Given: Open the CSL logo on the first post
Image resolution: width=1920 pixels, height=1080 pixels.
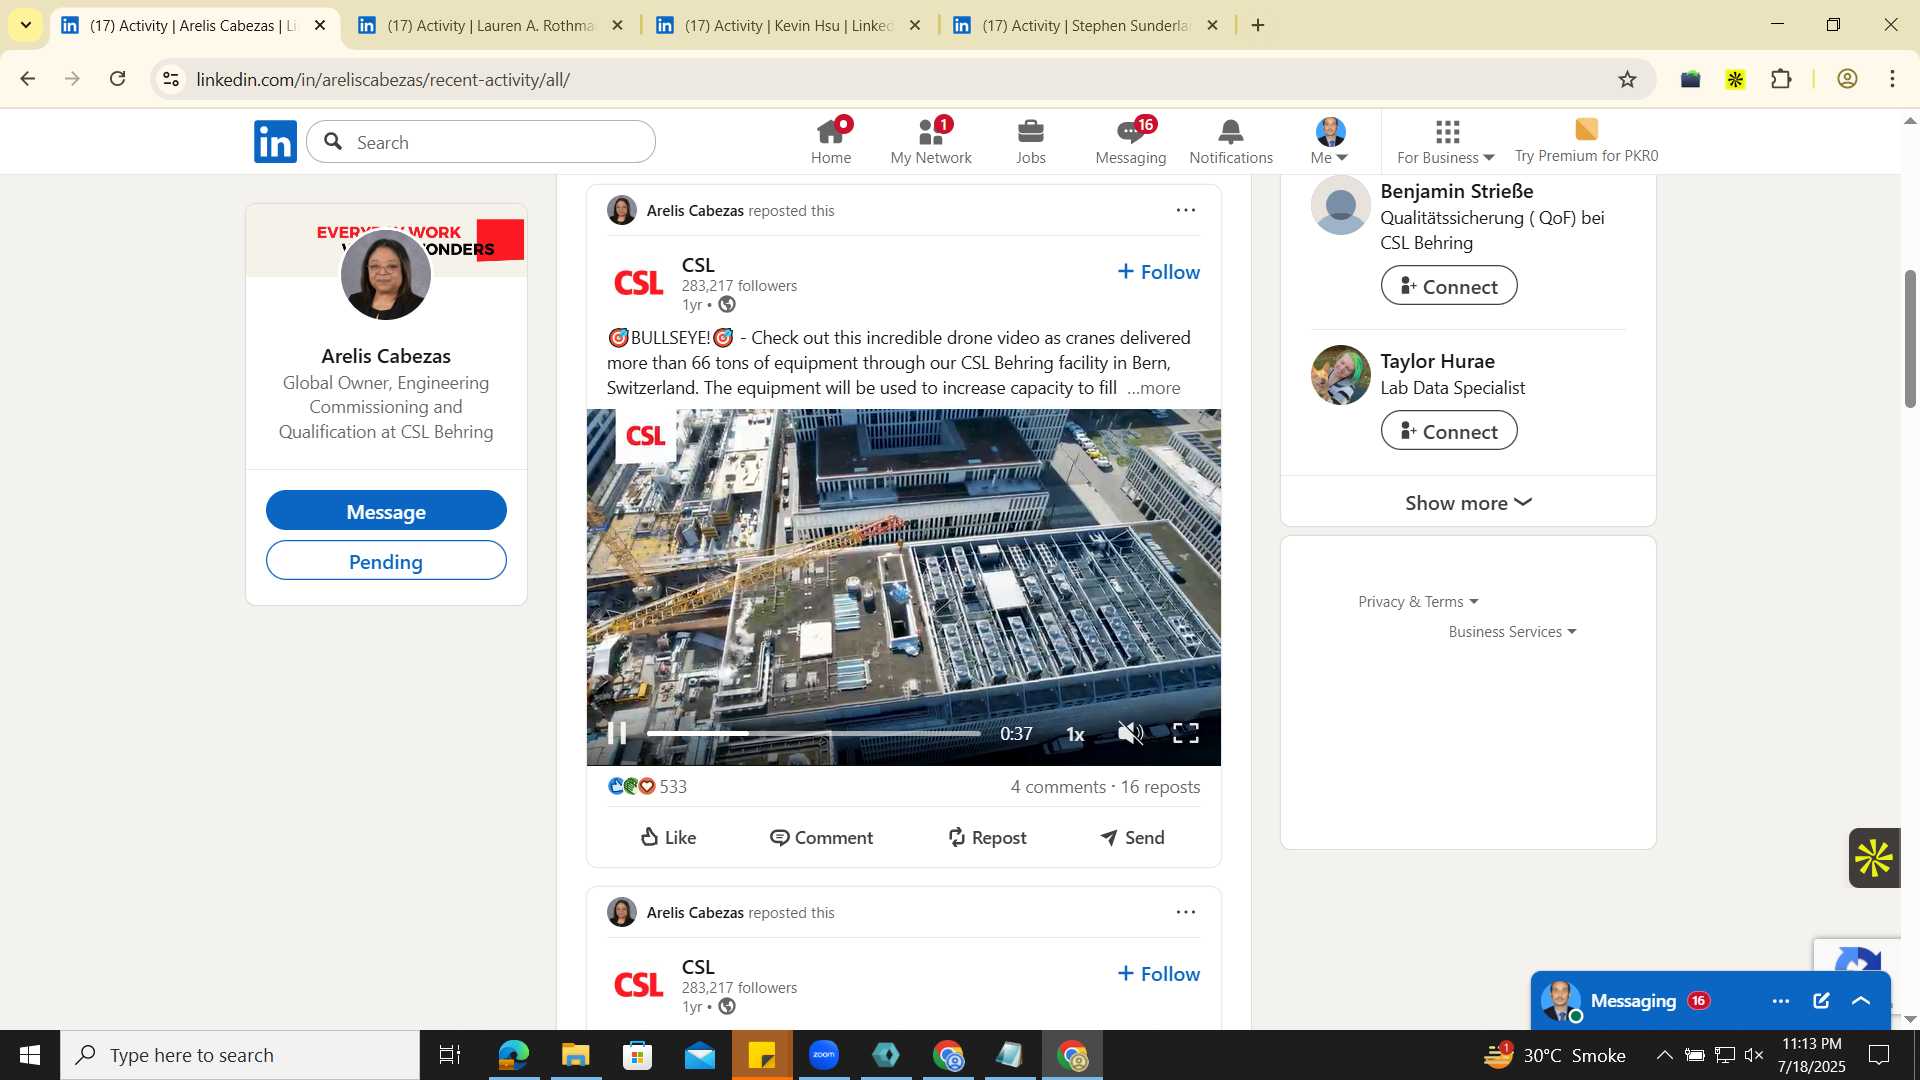Looking at the screenshot, I should (638, 283).
